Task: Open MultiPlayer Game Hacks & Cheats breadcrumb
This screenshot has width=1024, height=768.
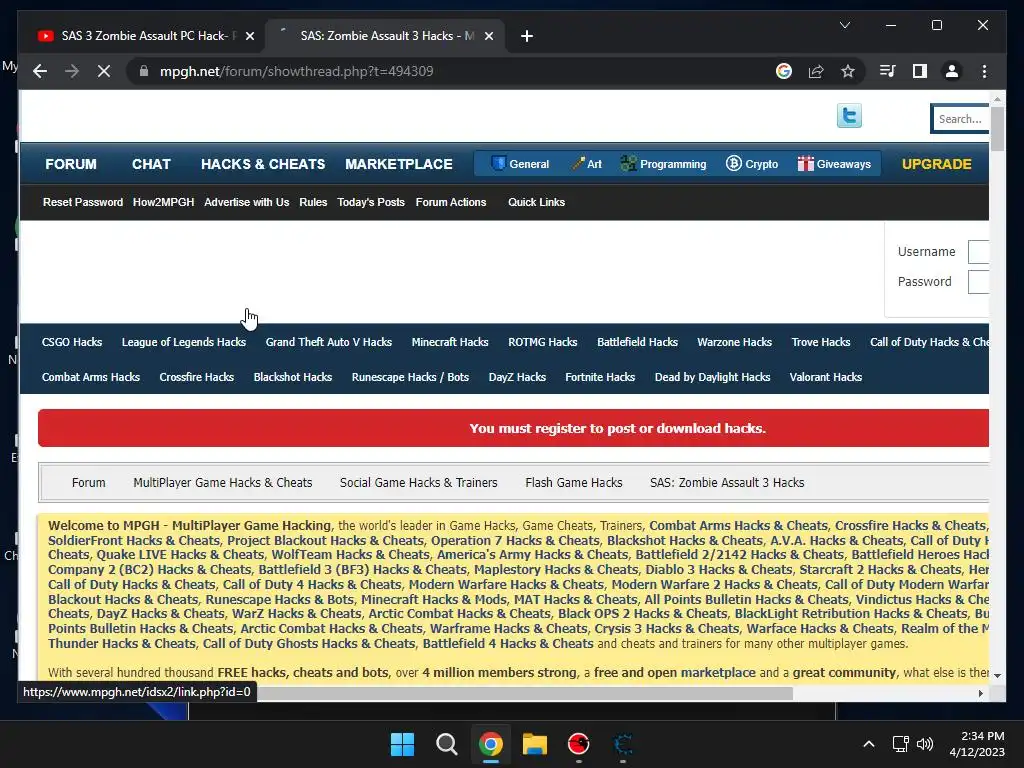Action: (223, 483)
